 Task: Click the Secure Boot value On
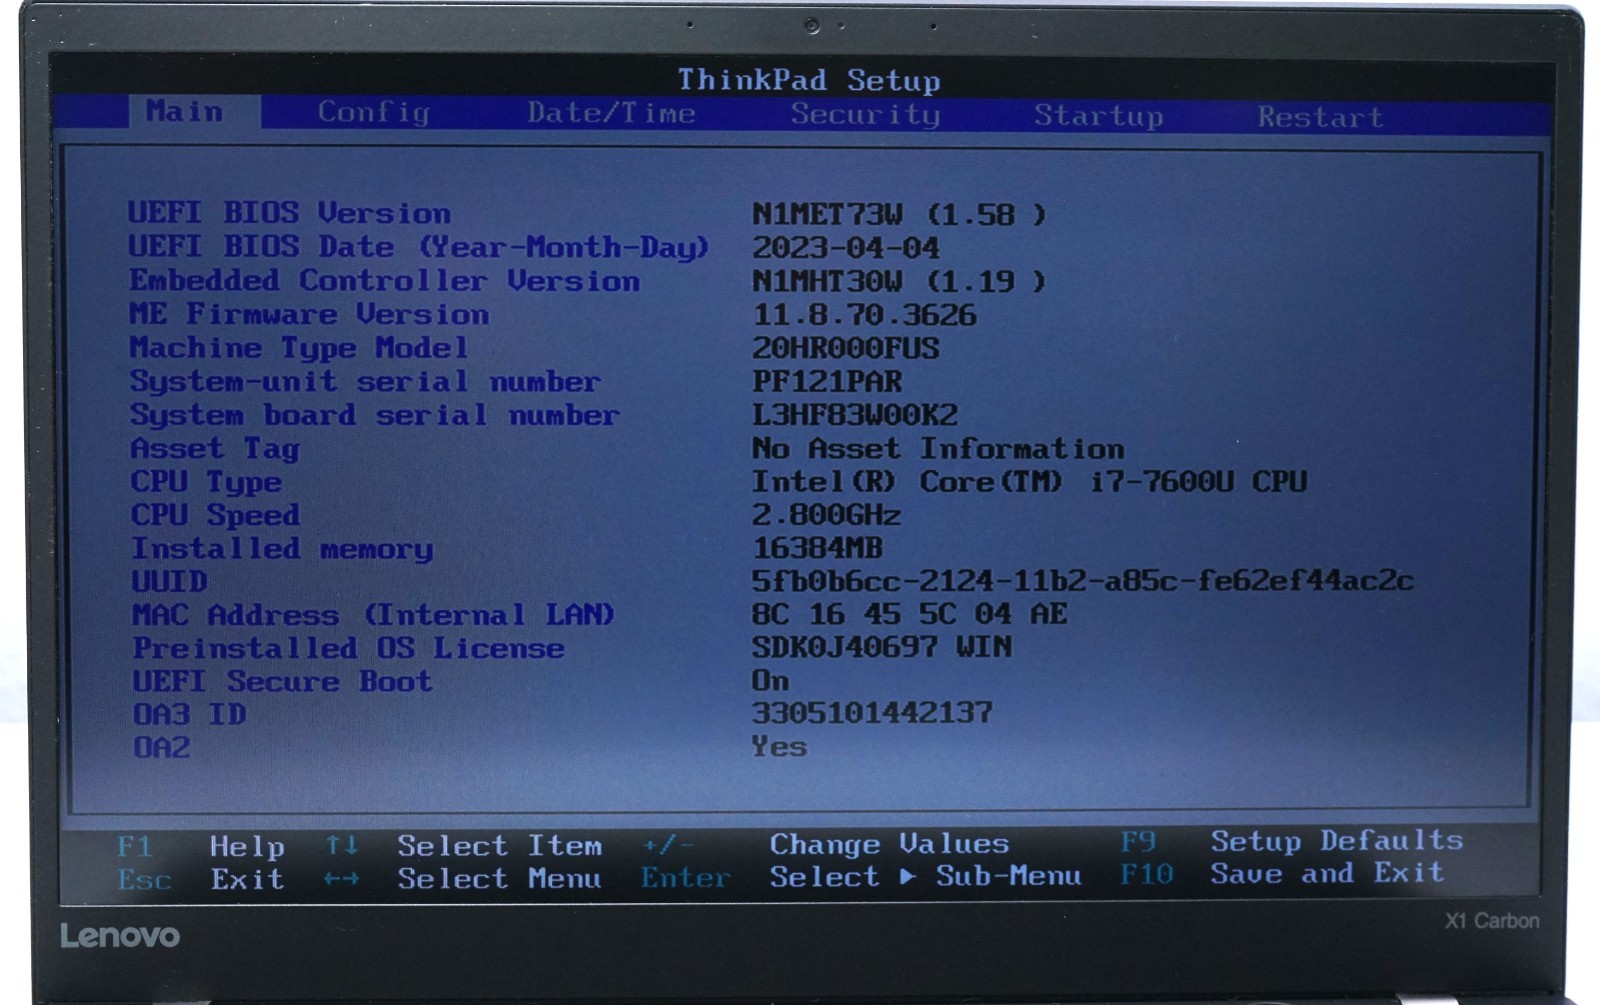pyautogui.click(x=771, y=680)
